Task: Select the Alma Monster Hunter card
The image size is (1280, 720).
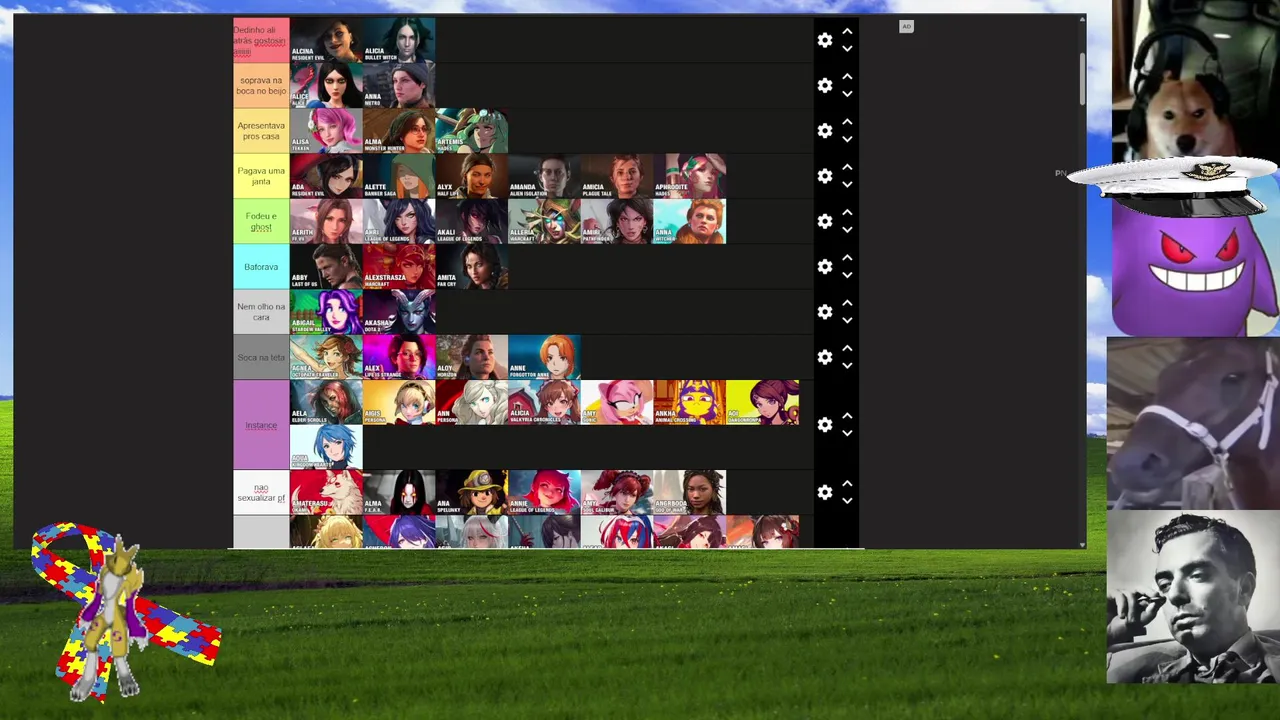Action: point(399,131)
